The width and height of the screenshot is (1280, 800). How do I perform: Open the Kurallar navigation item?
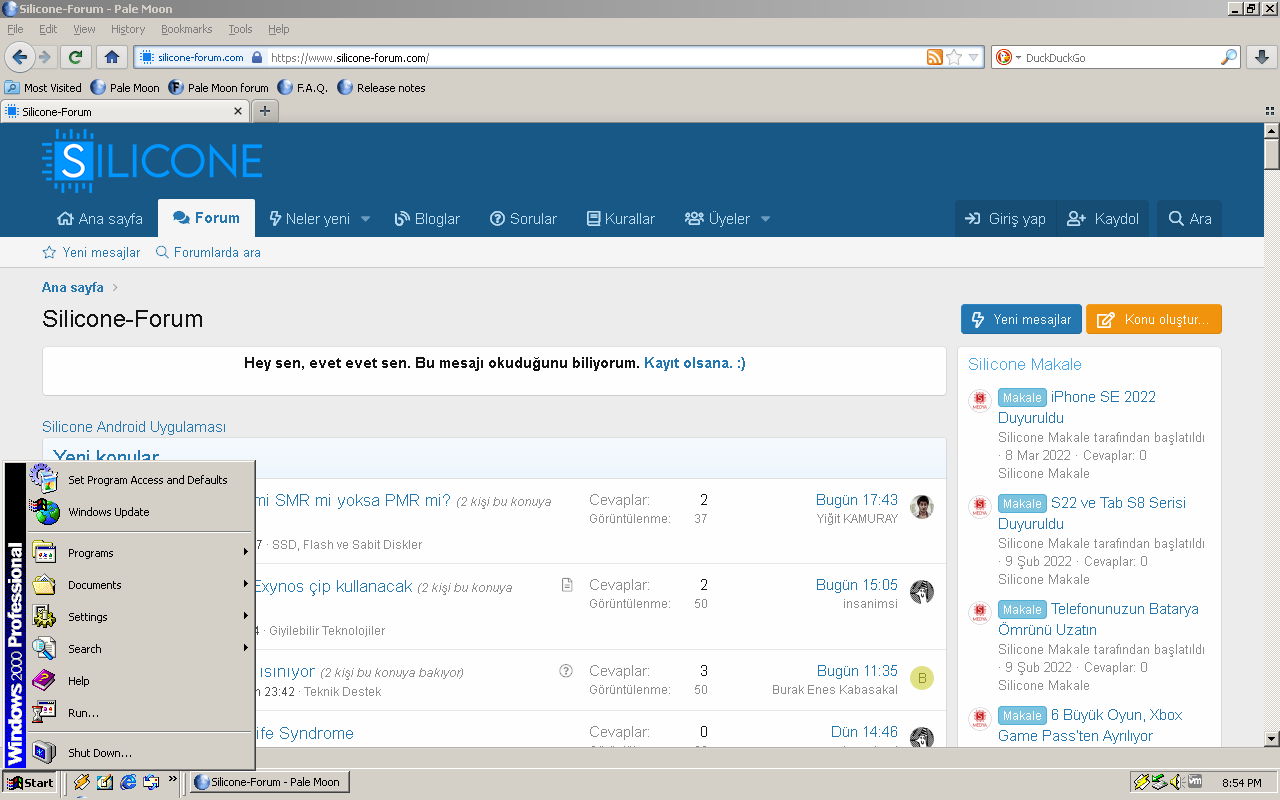[621, 219]
